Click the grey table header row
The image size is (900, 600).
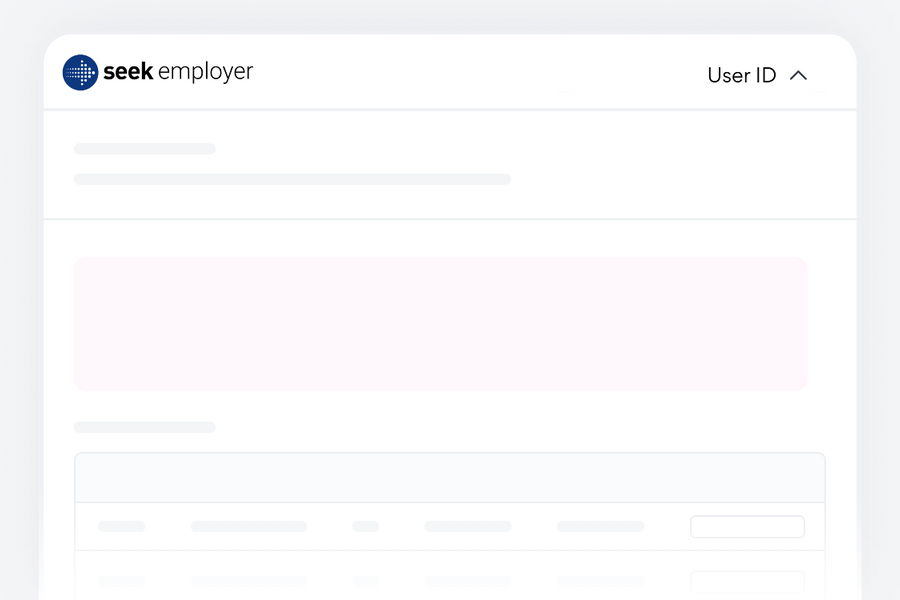(449, 478)
